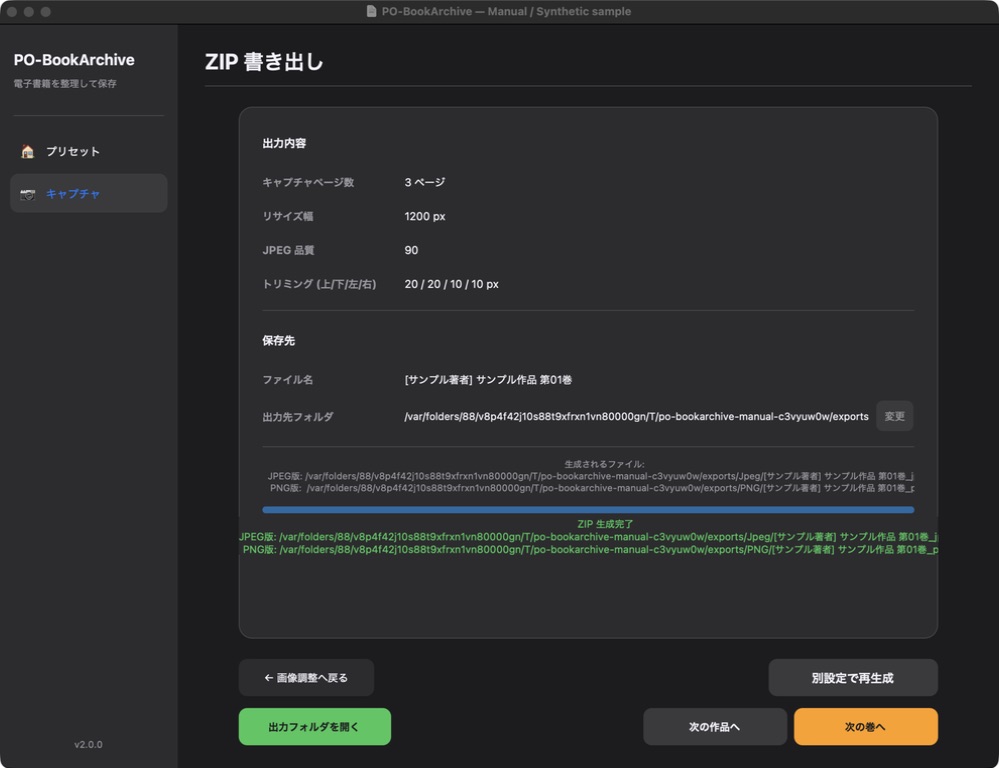Click the PO-BookArchive sidebar title
This screenshot has width=999, height=768.
(74, 60)
